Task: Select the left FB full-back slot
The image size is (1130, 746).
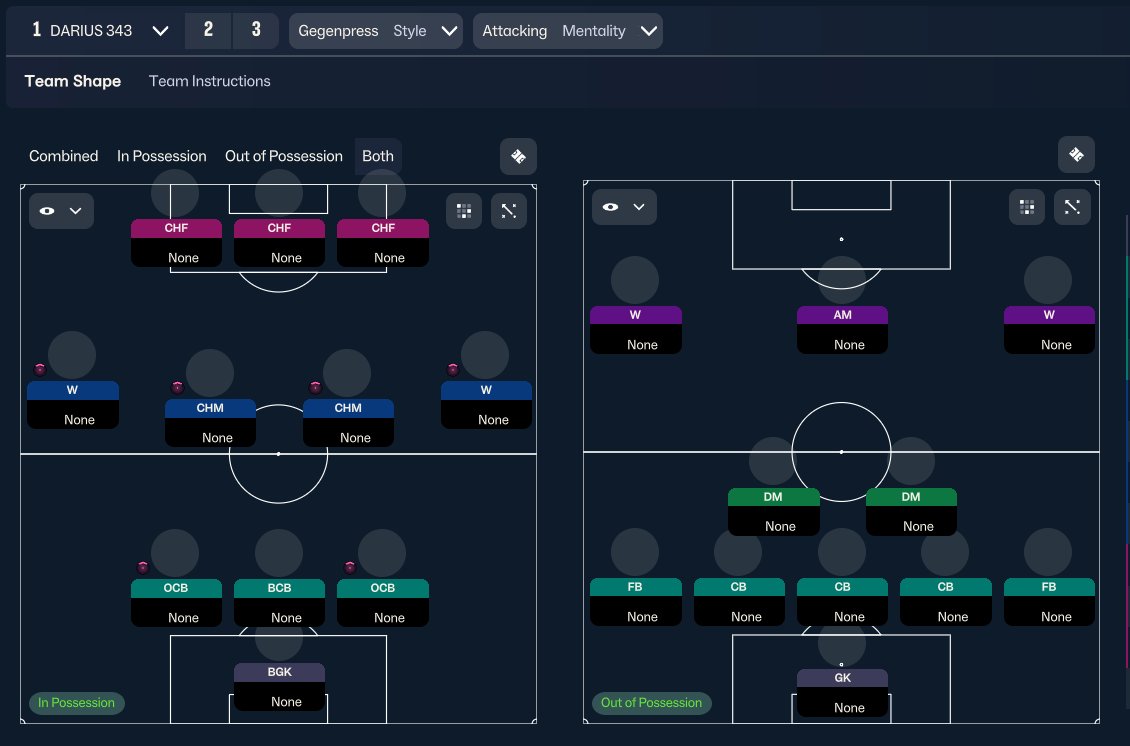Action: point(636,602)
